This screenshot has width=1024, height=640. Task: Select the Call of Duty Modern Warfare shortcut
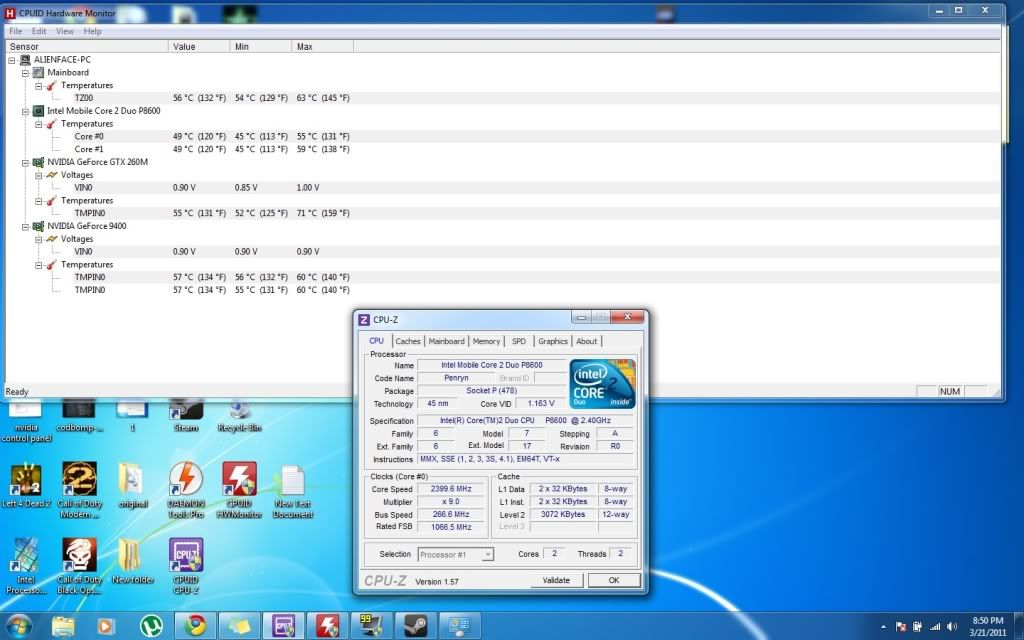coord(80,490)
